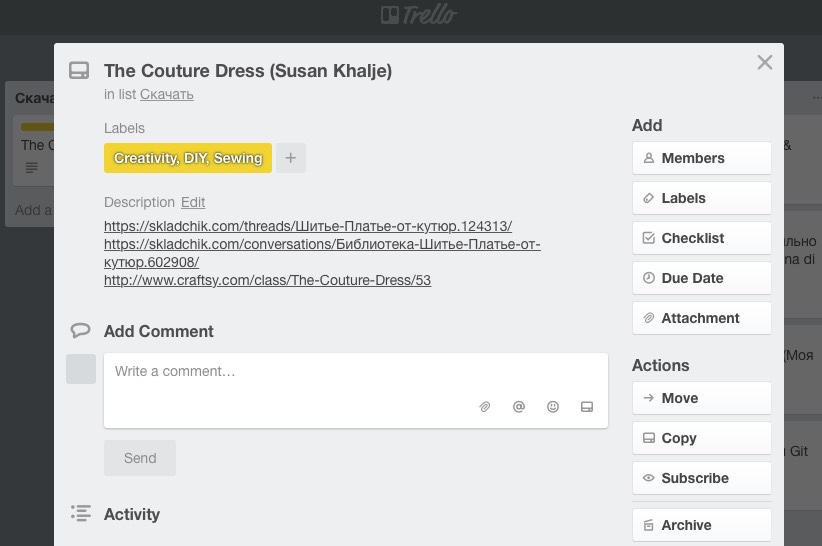Click the mention @ icon in comment box
The width and height of the screenshot is (822, 546).
click(x=519, y=407)
